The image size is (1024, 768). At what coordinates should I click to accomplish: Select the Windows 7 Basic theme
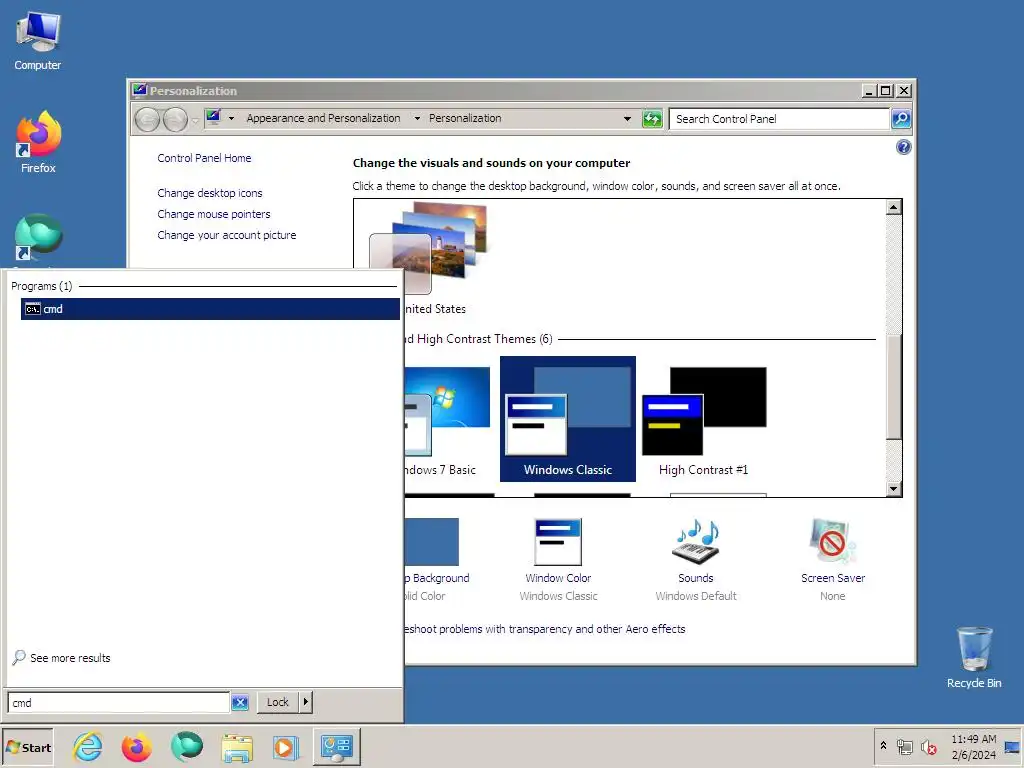pyautogui.click(x=447, y=418)
